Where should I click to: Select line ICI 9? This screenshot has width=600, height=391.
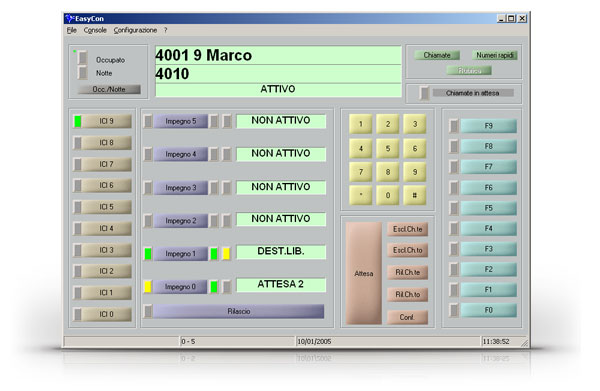click(x=107, y=121)
